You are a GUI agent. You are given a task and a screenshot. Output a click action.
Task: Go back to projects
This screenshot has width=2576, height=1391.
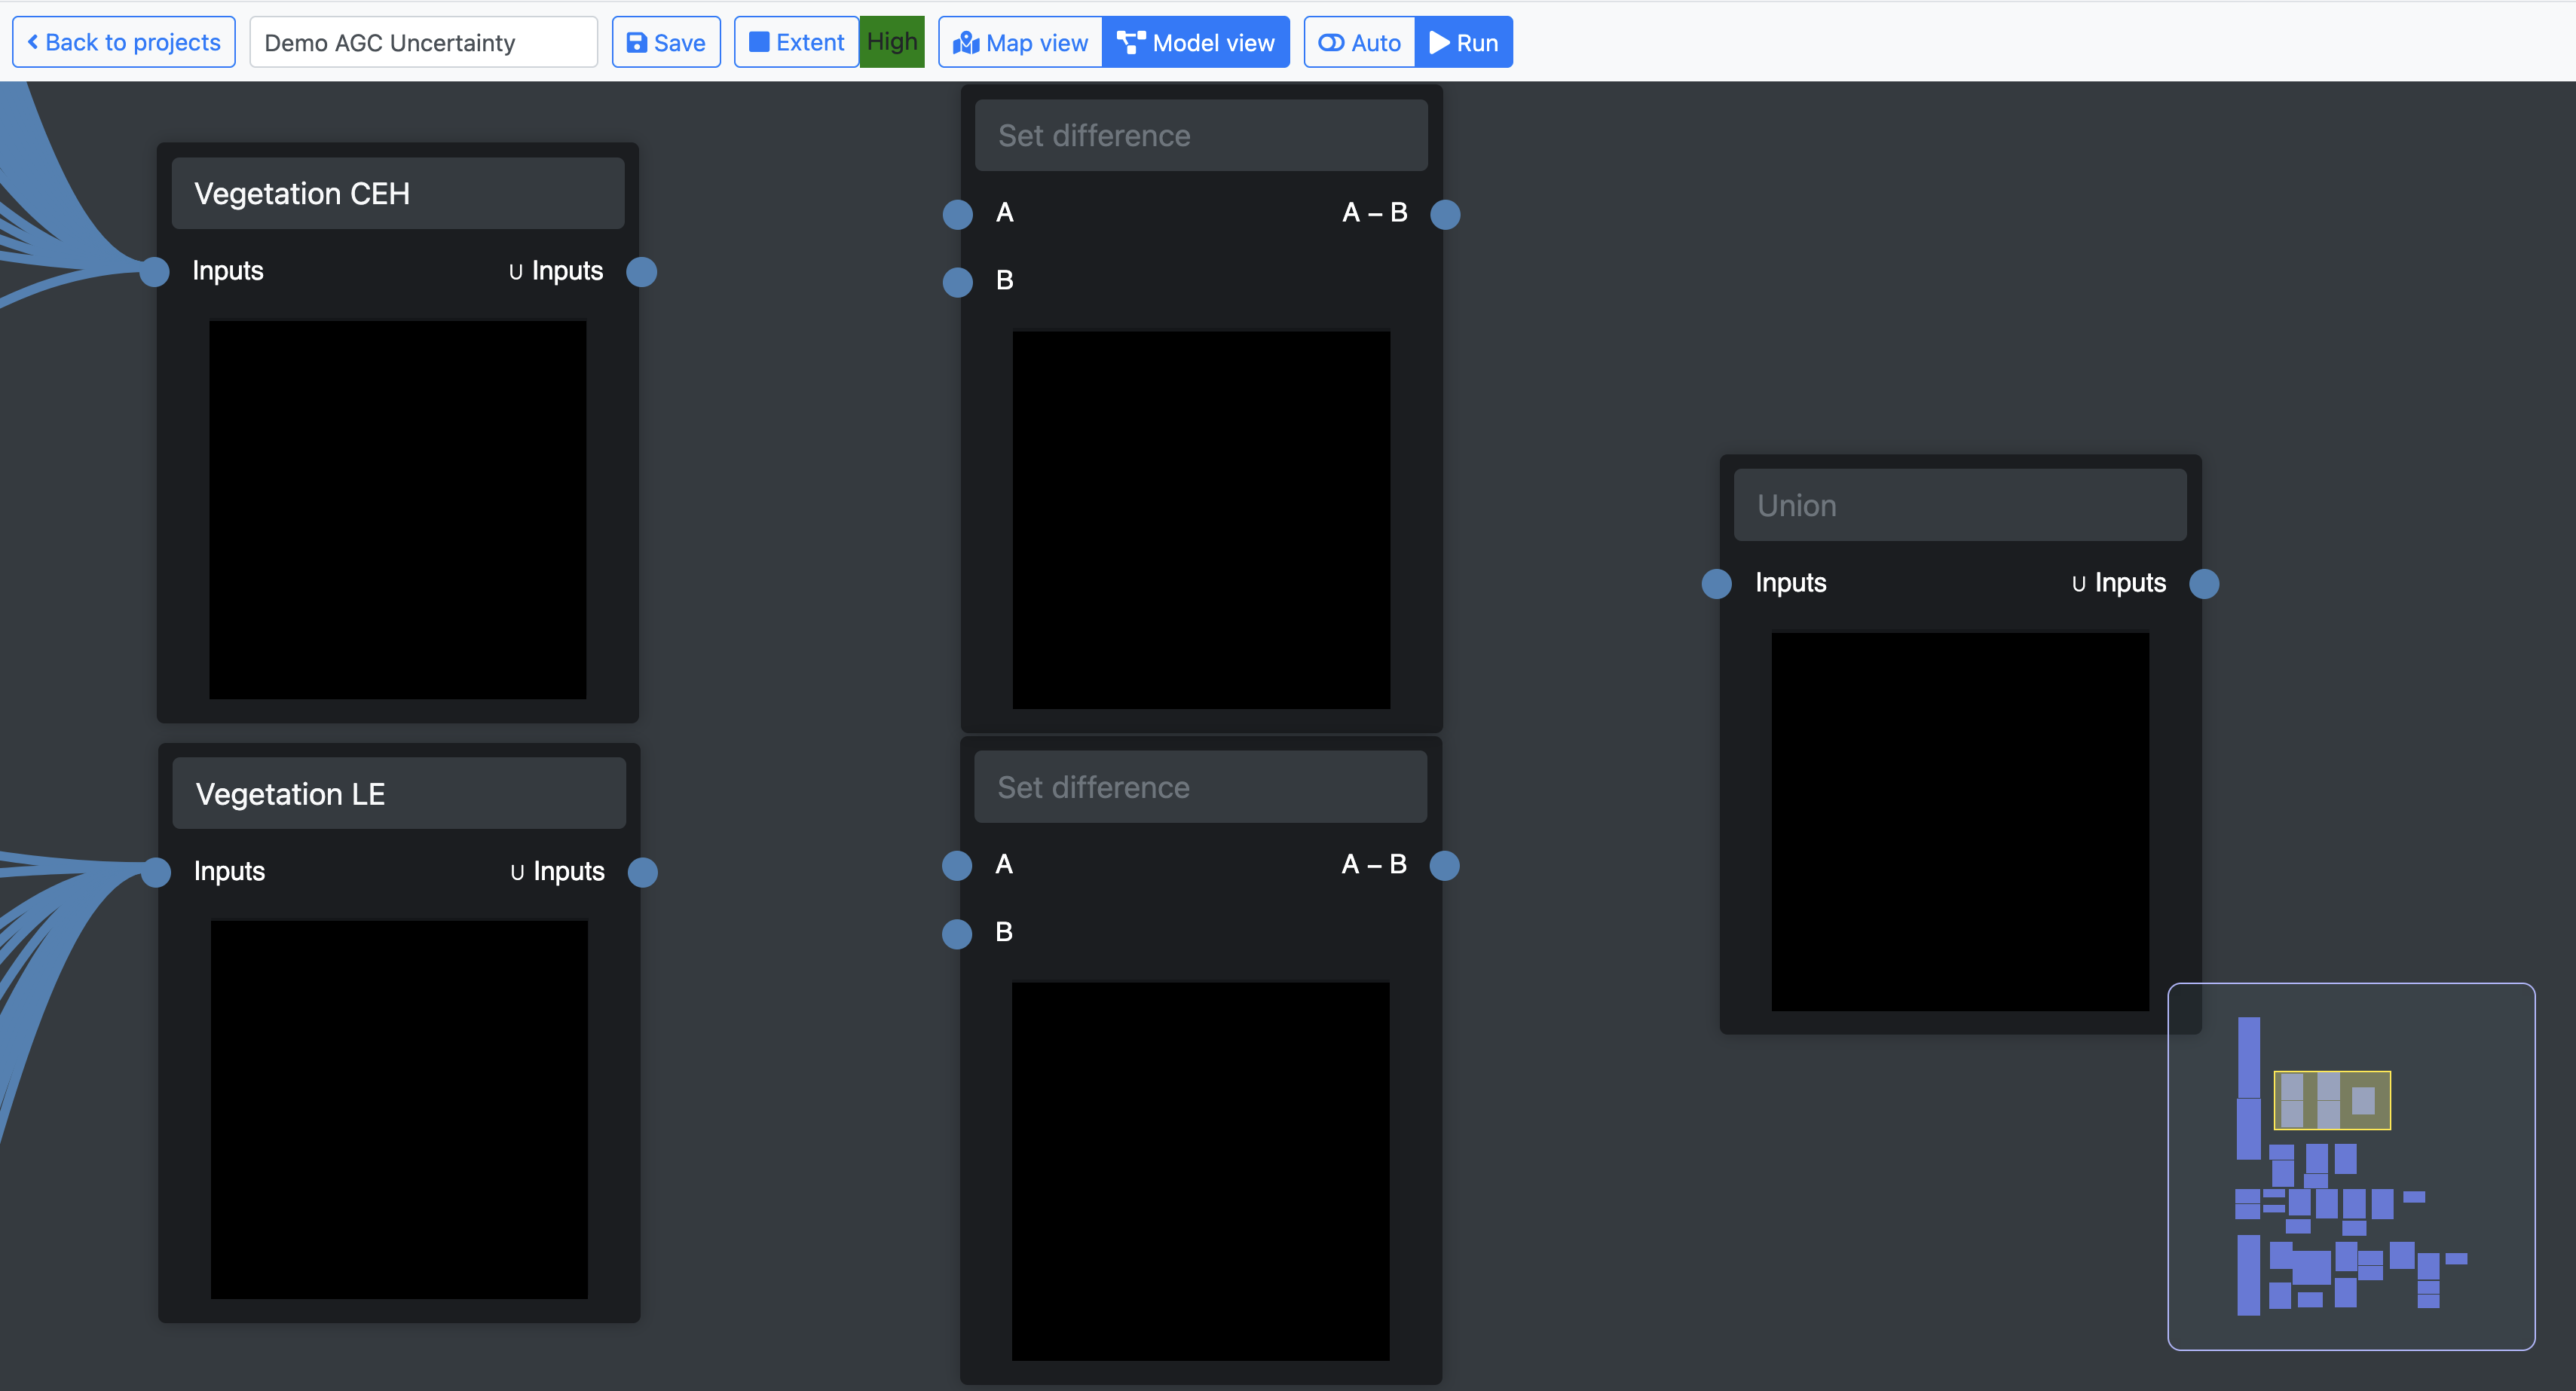(124, 43)
